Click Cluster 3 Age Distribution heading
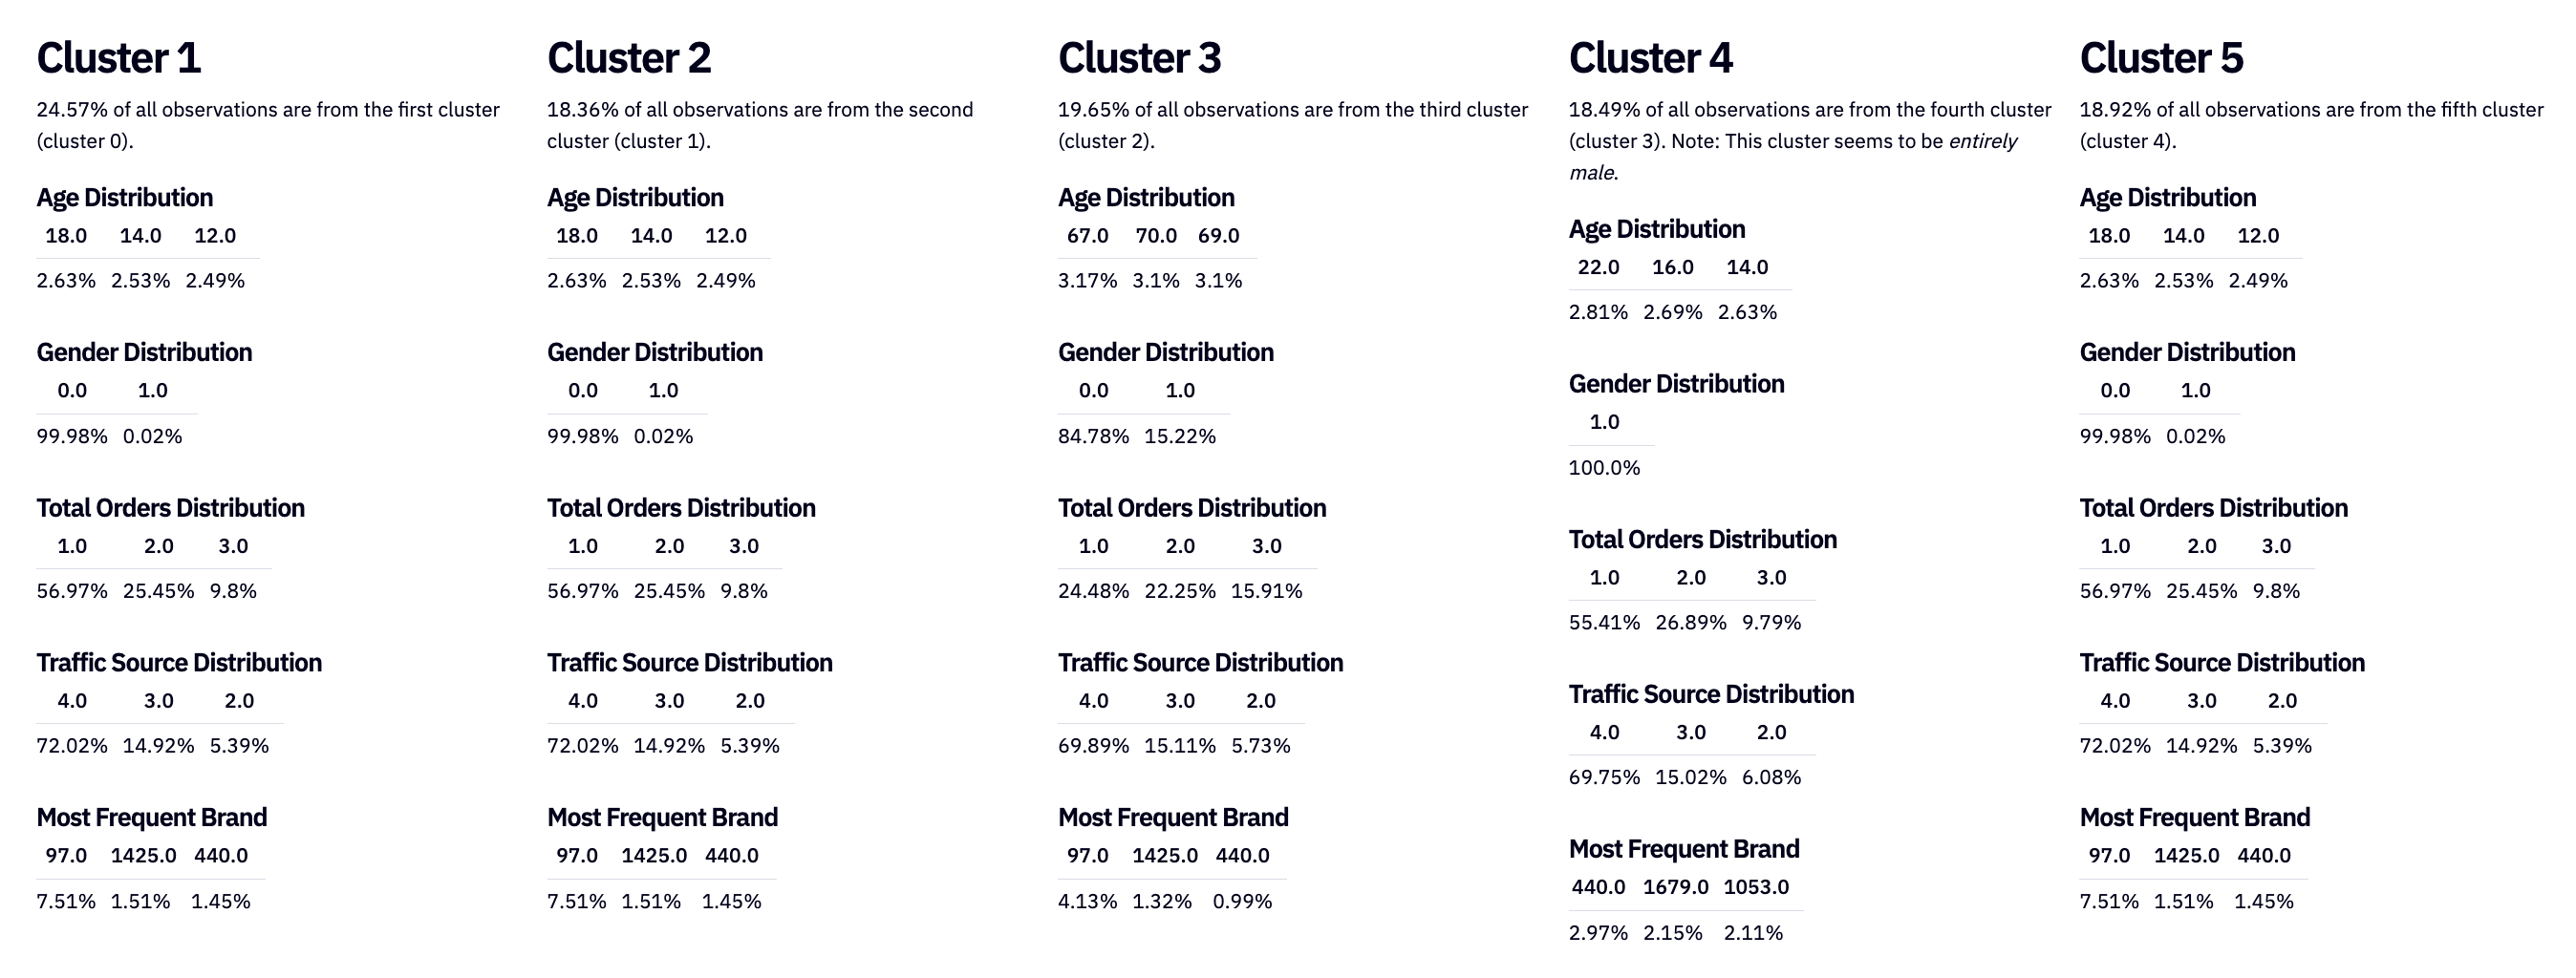The height and width of the screenshot is (978, 2576). click(x=1146, y=197)
